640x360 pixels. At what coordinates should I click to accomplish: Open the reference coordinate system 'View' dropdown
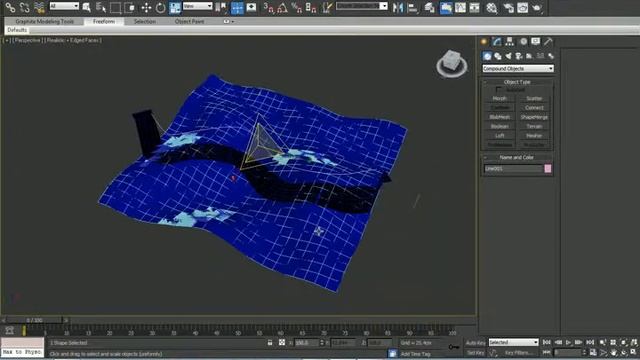pyautogui.click(x=198, y=6)
